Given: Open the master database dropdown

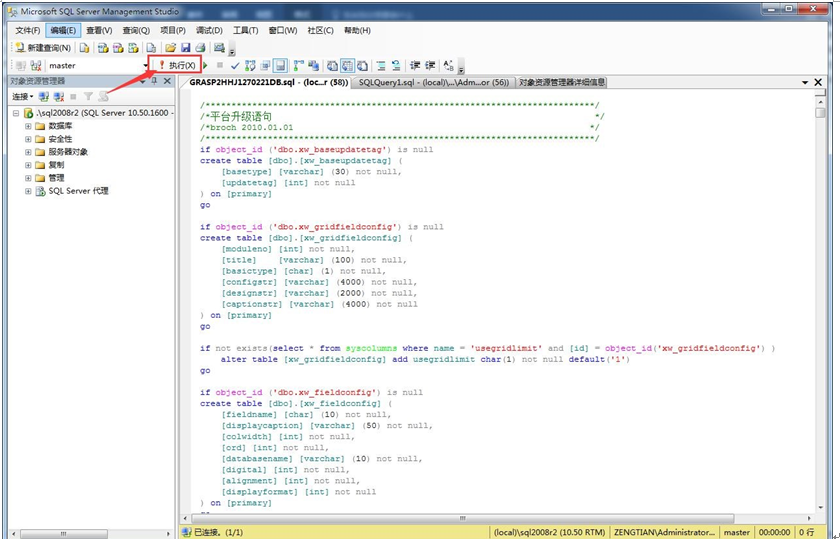Looking at the screenshot, I should (145, 65).
